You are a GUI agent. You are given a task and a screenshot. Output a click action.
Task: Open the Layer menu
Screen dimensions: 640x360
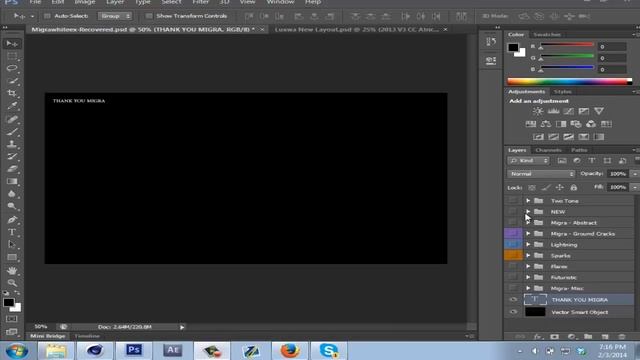[115, 2]
